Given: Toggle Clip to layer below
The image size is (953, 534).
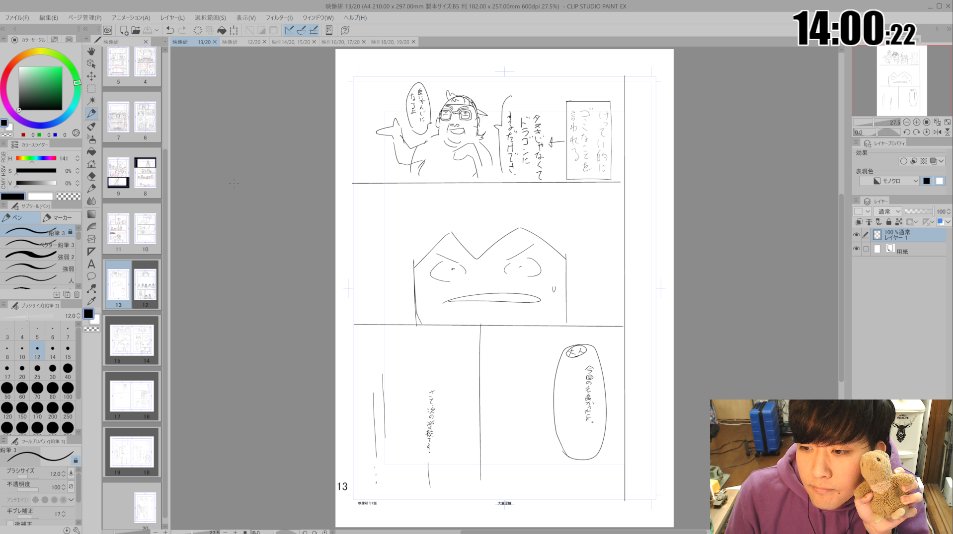Looking at the screenshot, I should point(859,222).
